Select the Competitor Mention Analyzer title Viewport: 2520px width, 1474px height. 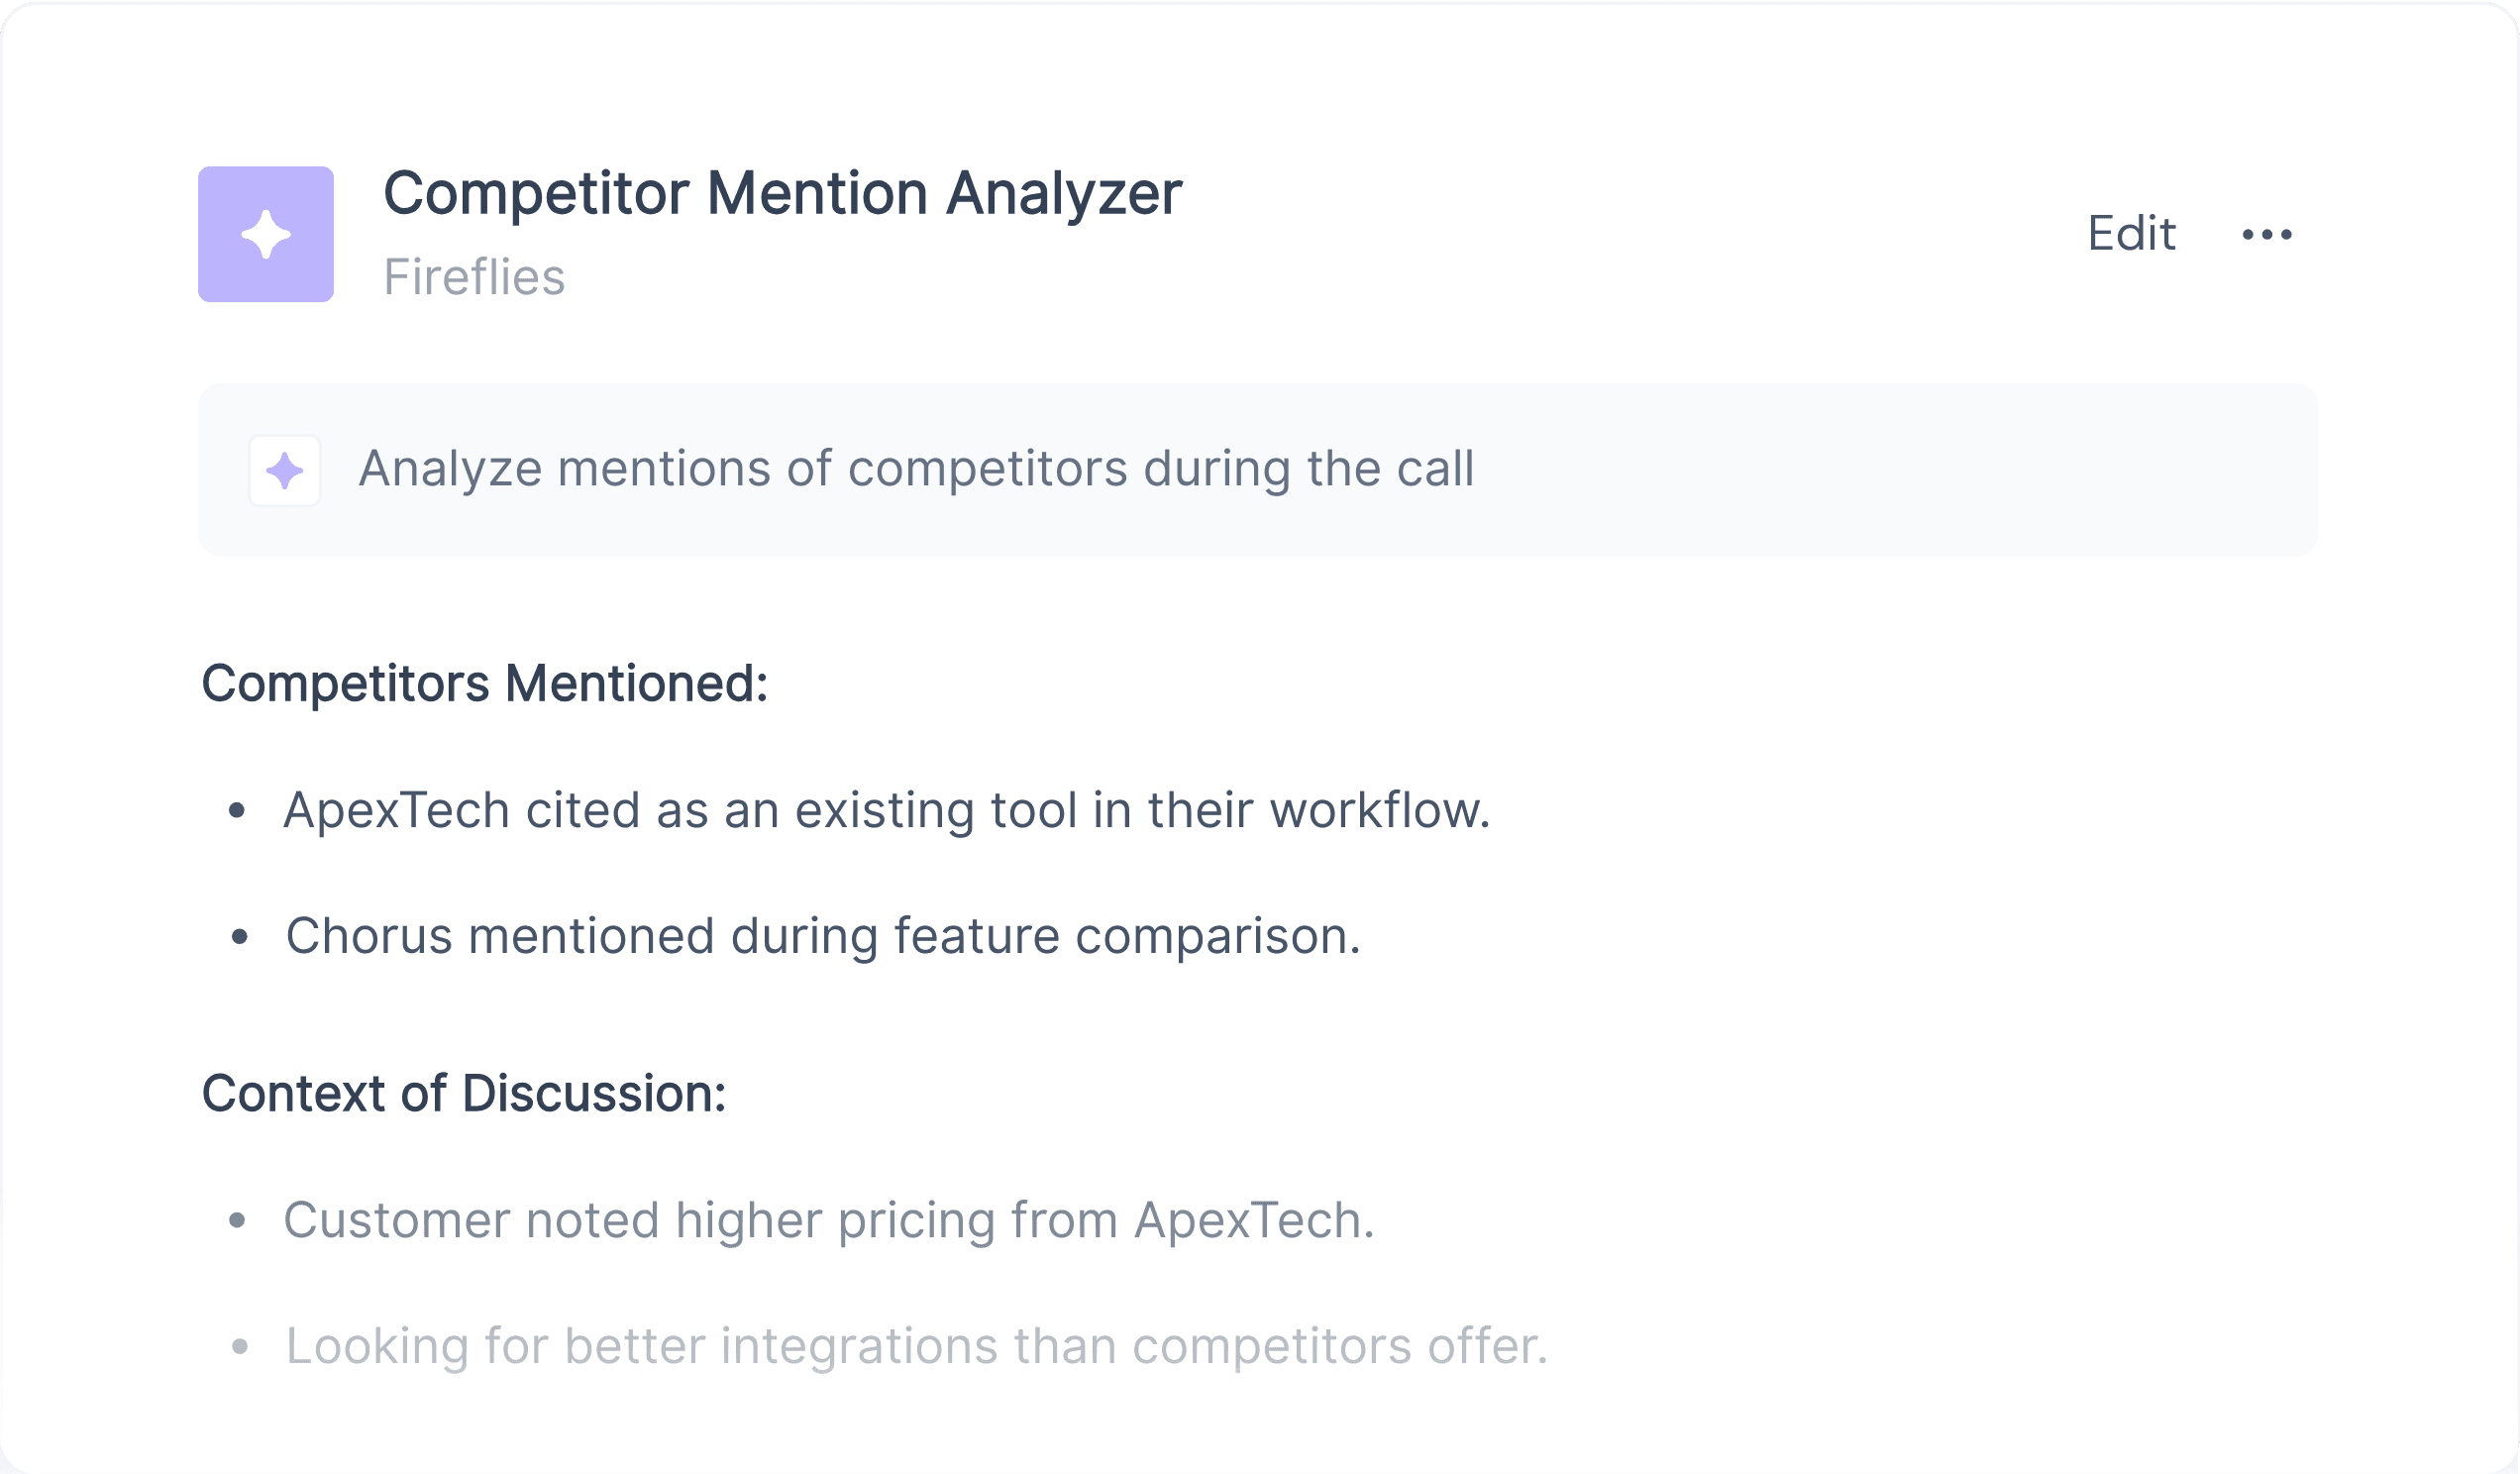point(782,192)
